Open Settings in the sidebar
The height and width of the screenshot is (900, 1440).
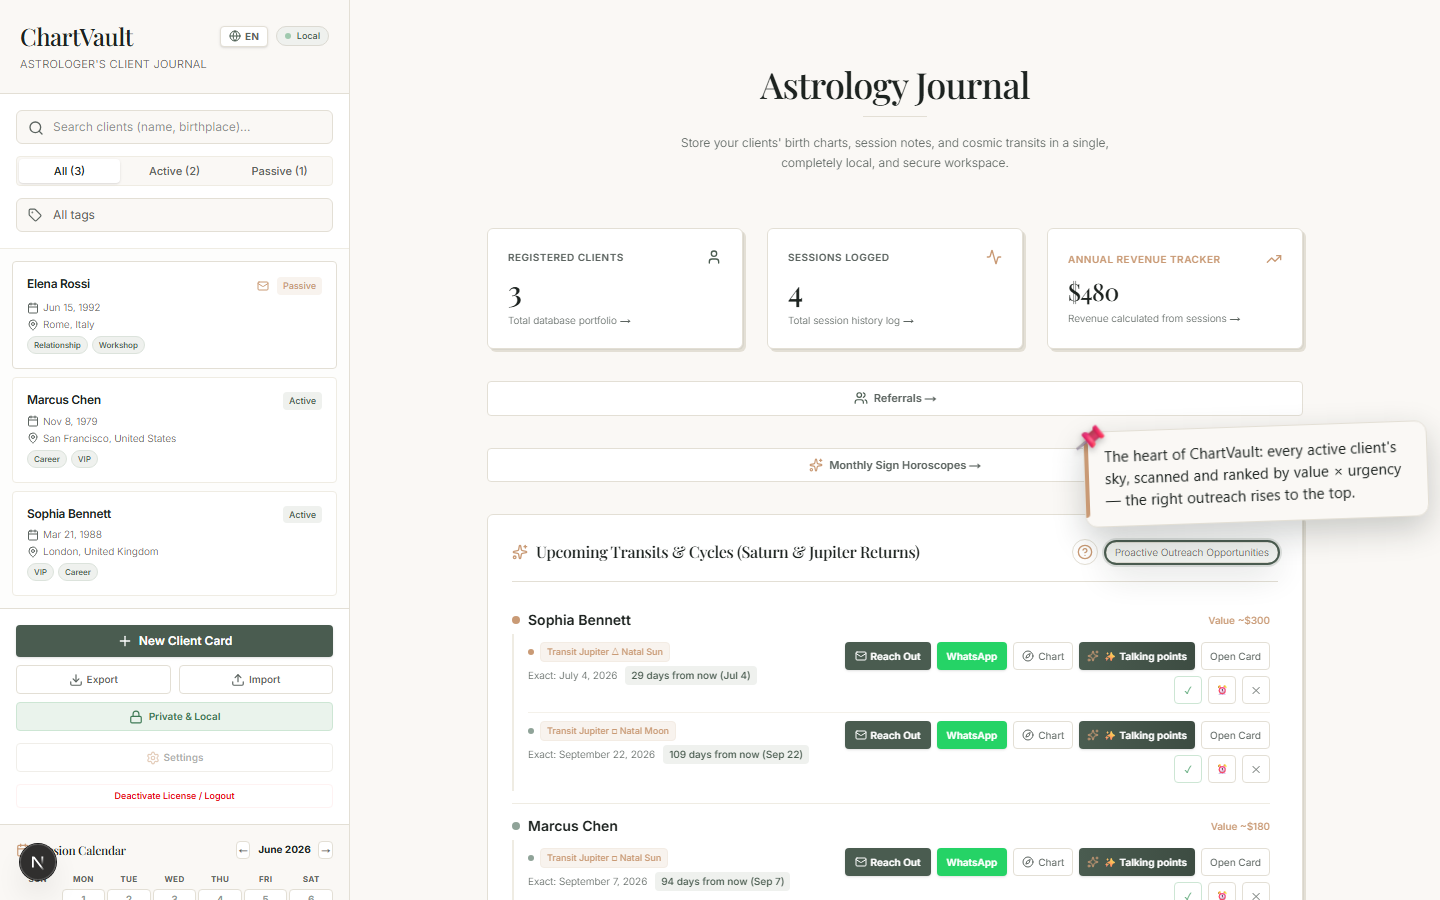pos(174,758)
